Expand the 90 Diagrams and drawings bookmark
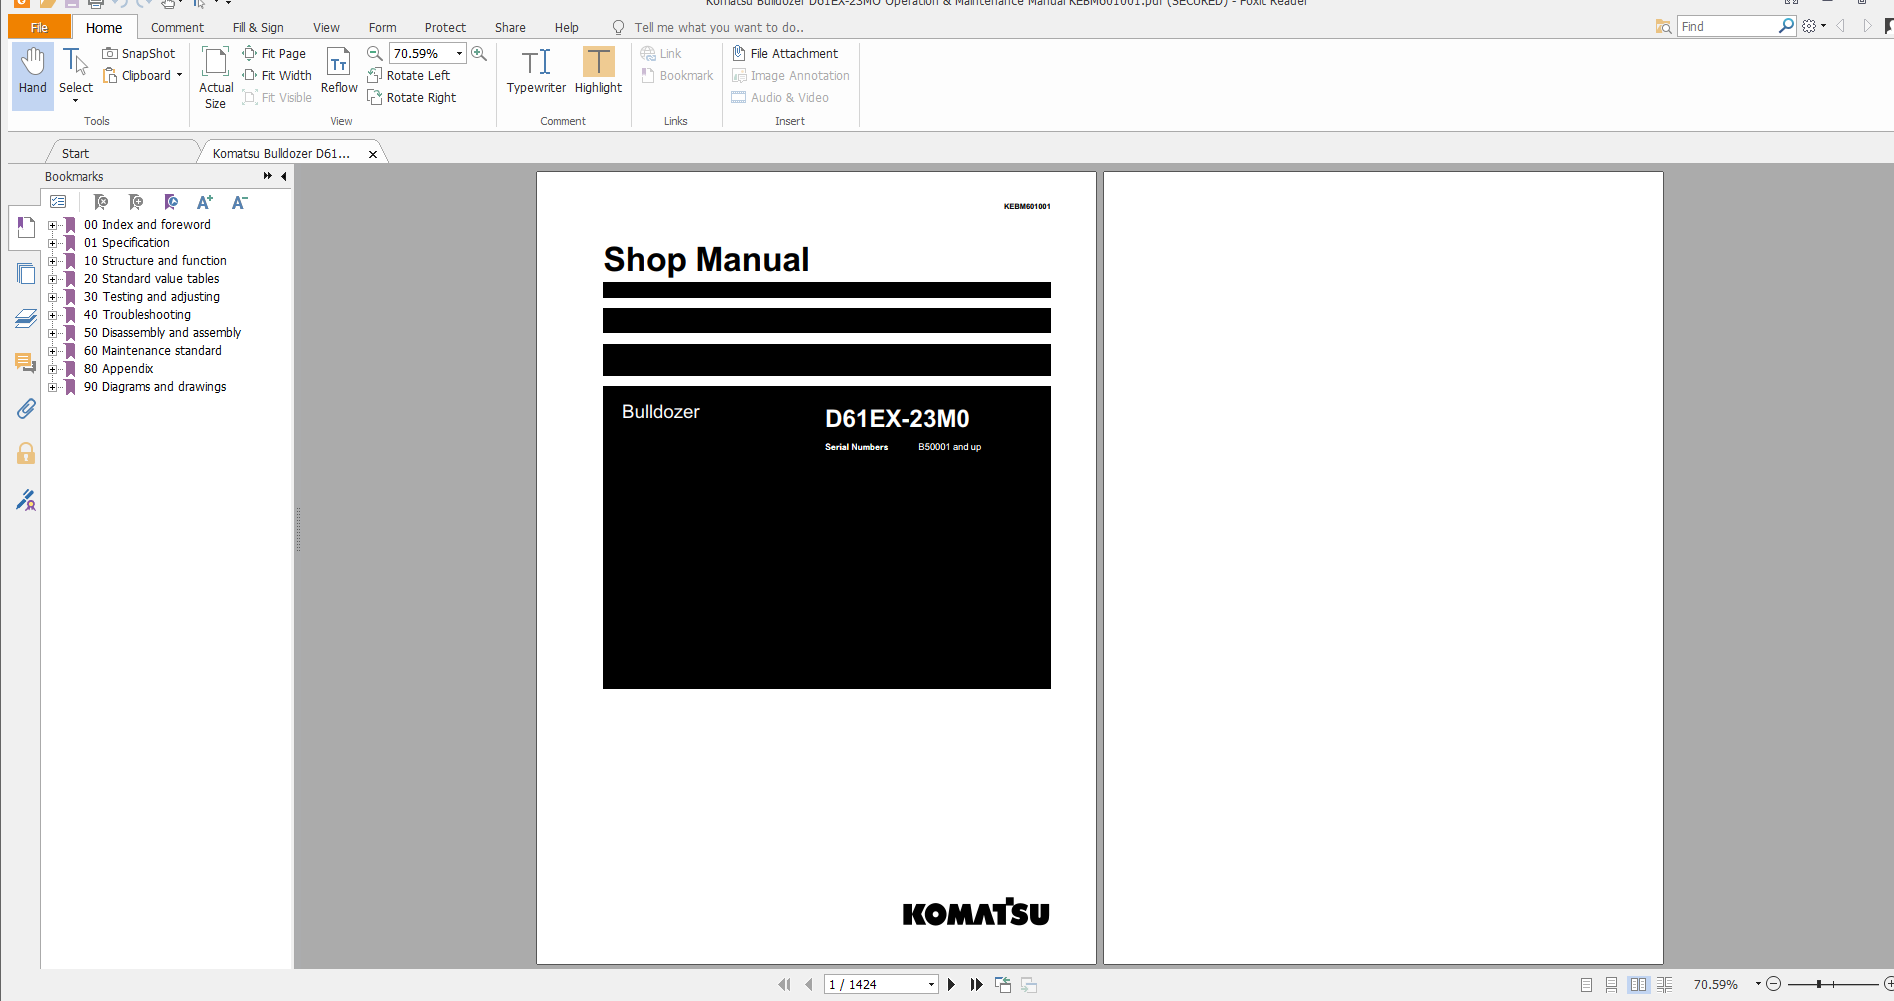 (53, 387)
